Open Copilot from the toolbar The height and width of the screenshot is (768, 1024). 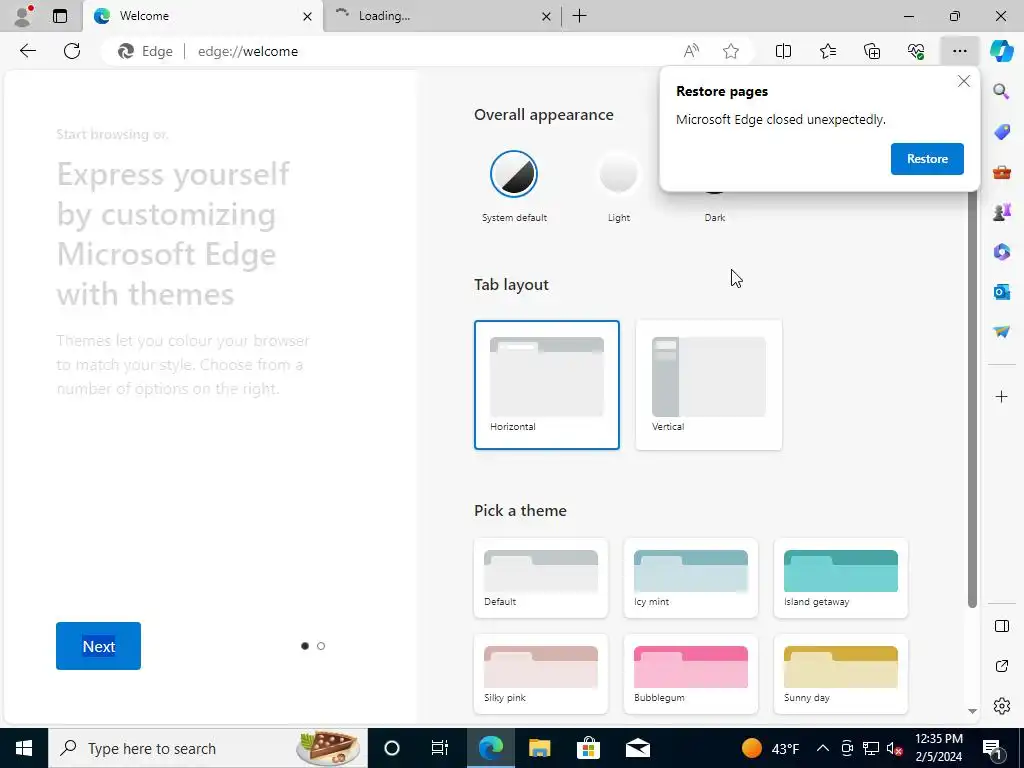tap(1001, 51)
